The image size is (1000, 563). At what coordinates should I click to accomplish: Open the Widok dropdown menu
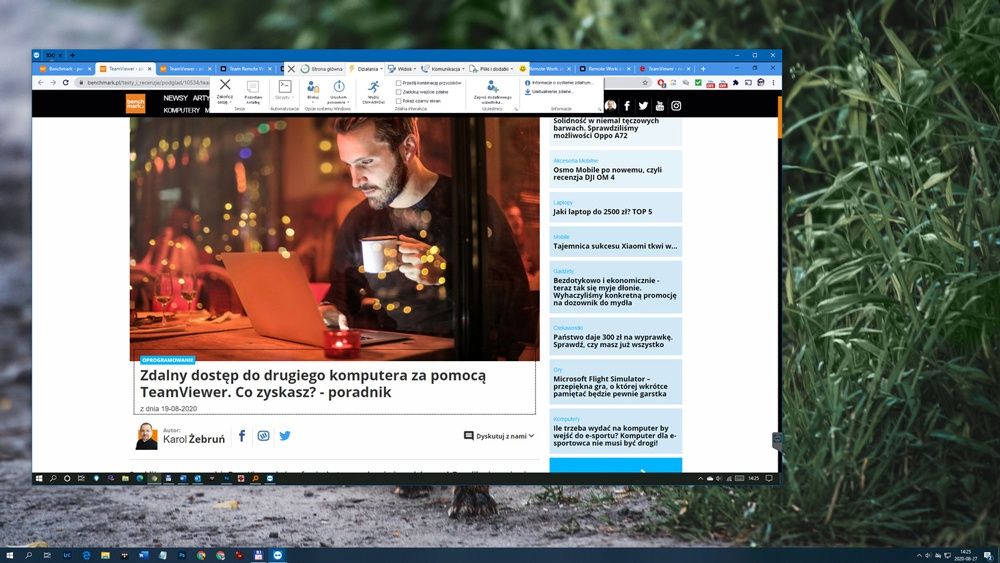[402, 69]
